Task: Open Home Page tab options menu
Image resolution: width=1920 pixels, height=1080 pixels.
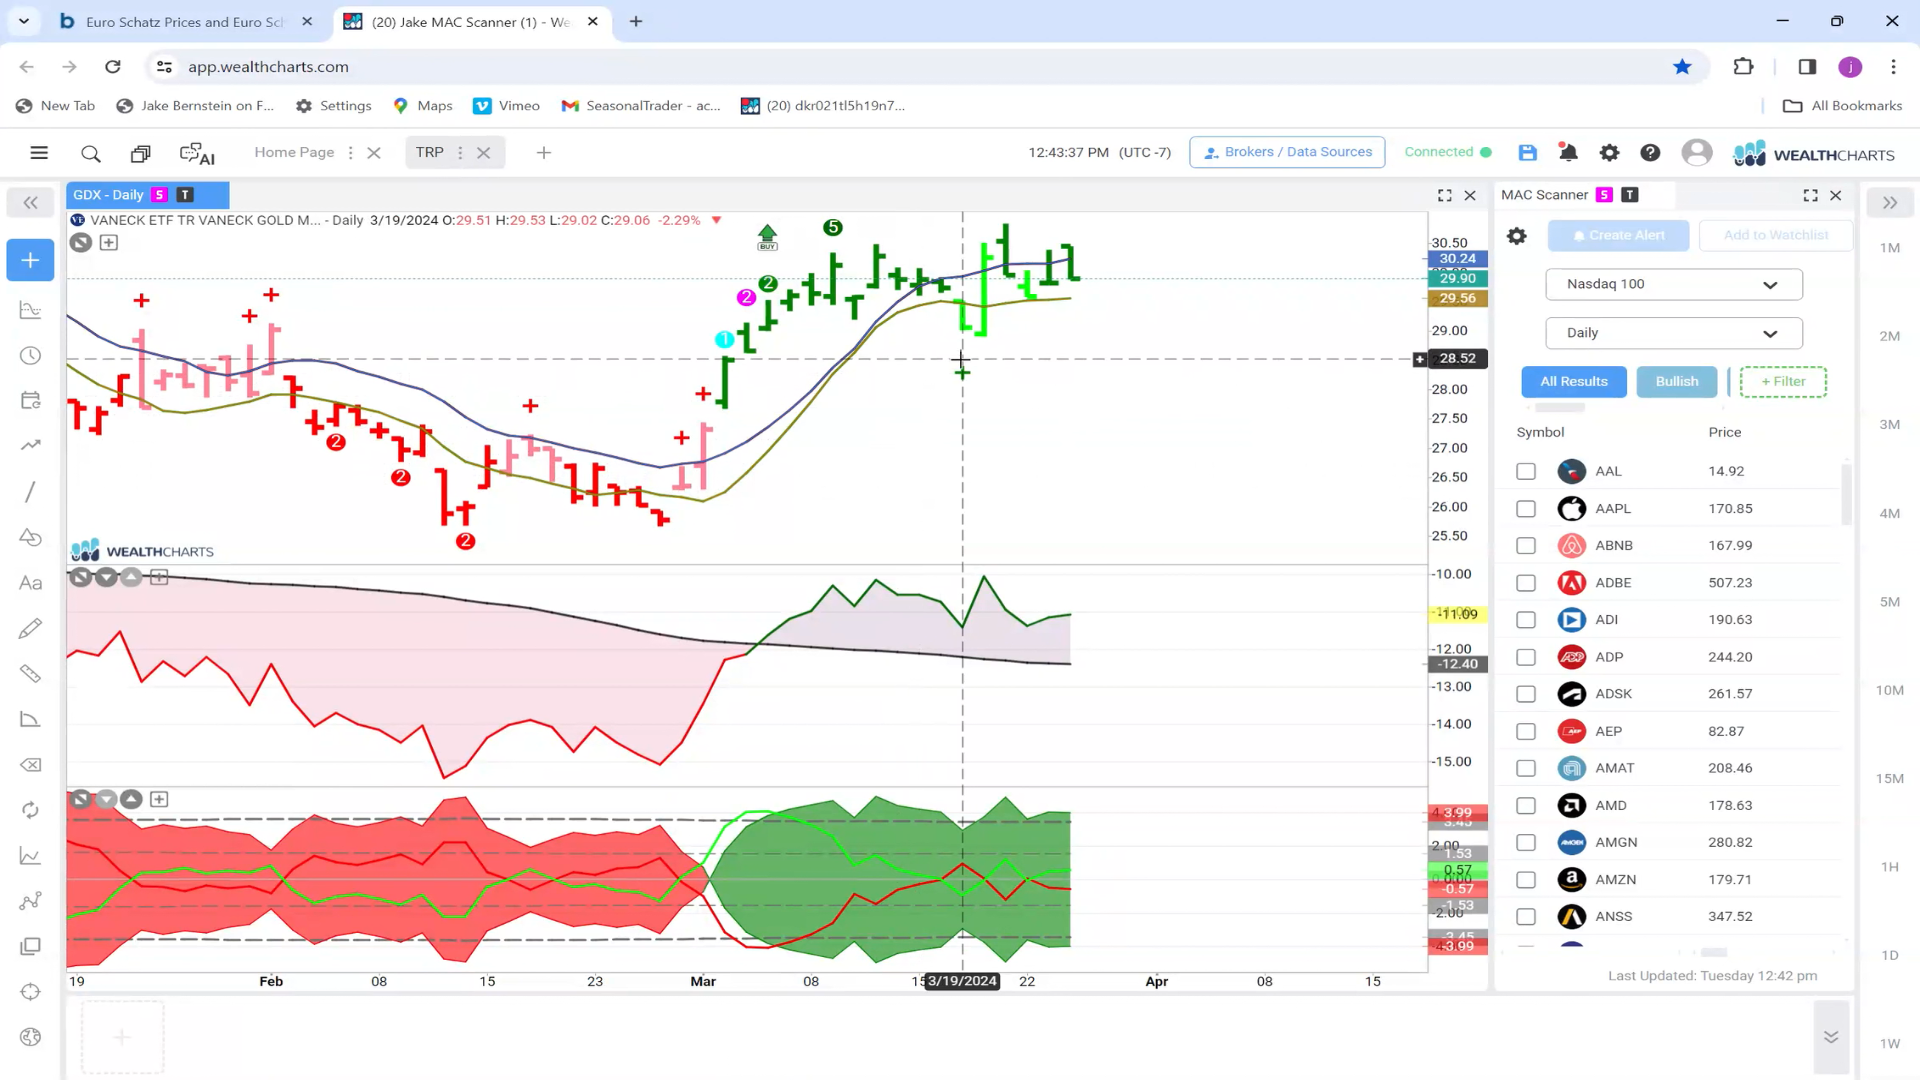Action: [350, 153]
